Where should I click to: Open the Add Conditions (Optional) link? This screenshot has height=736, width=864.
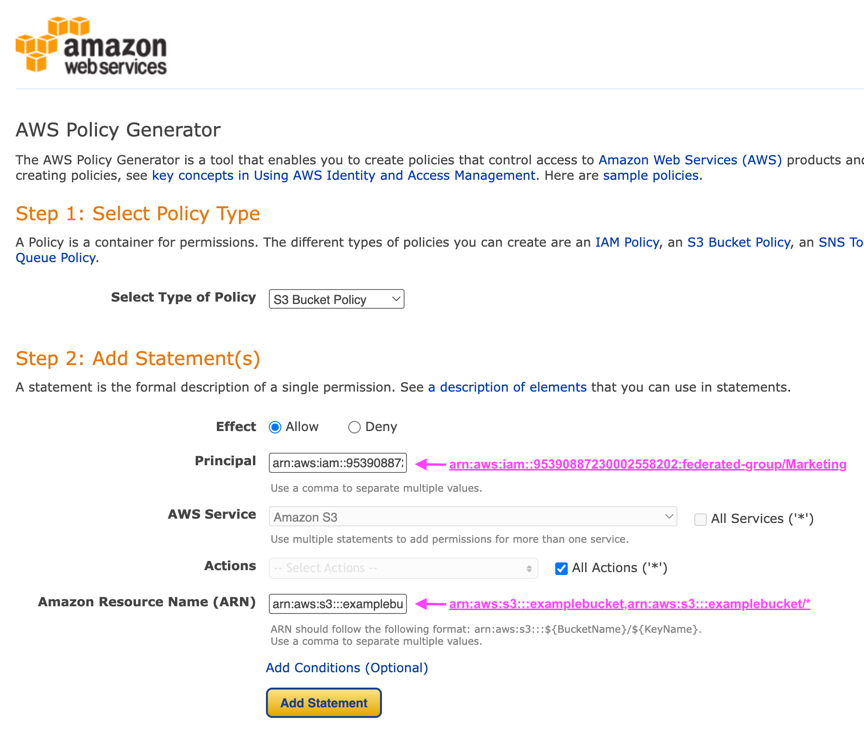tap(347, 668)
